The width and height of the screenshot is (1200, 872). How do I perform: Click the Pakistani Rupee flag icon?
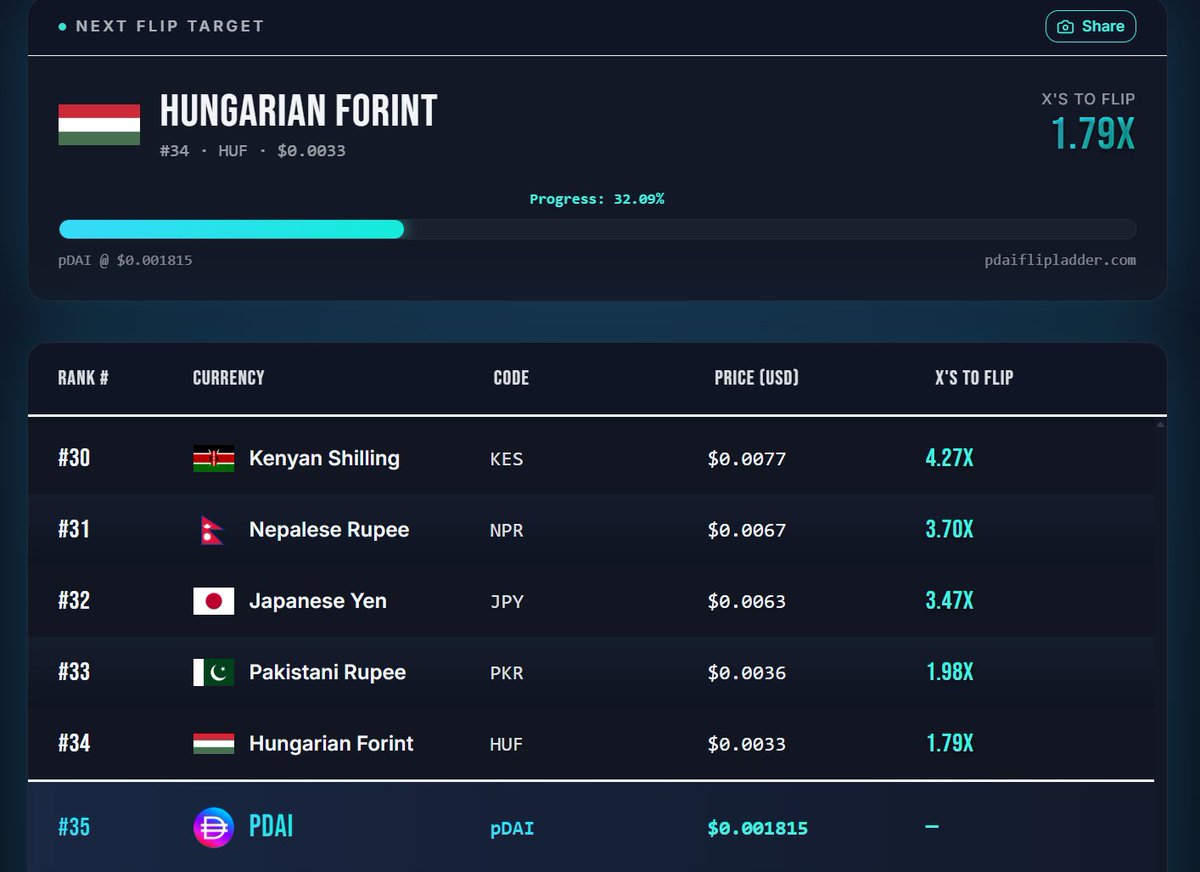[x=214, y=672]
